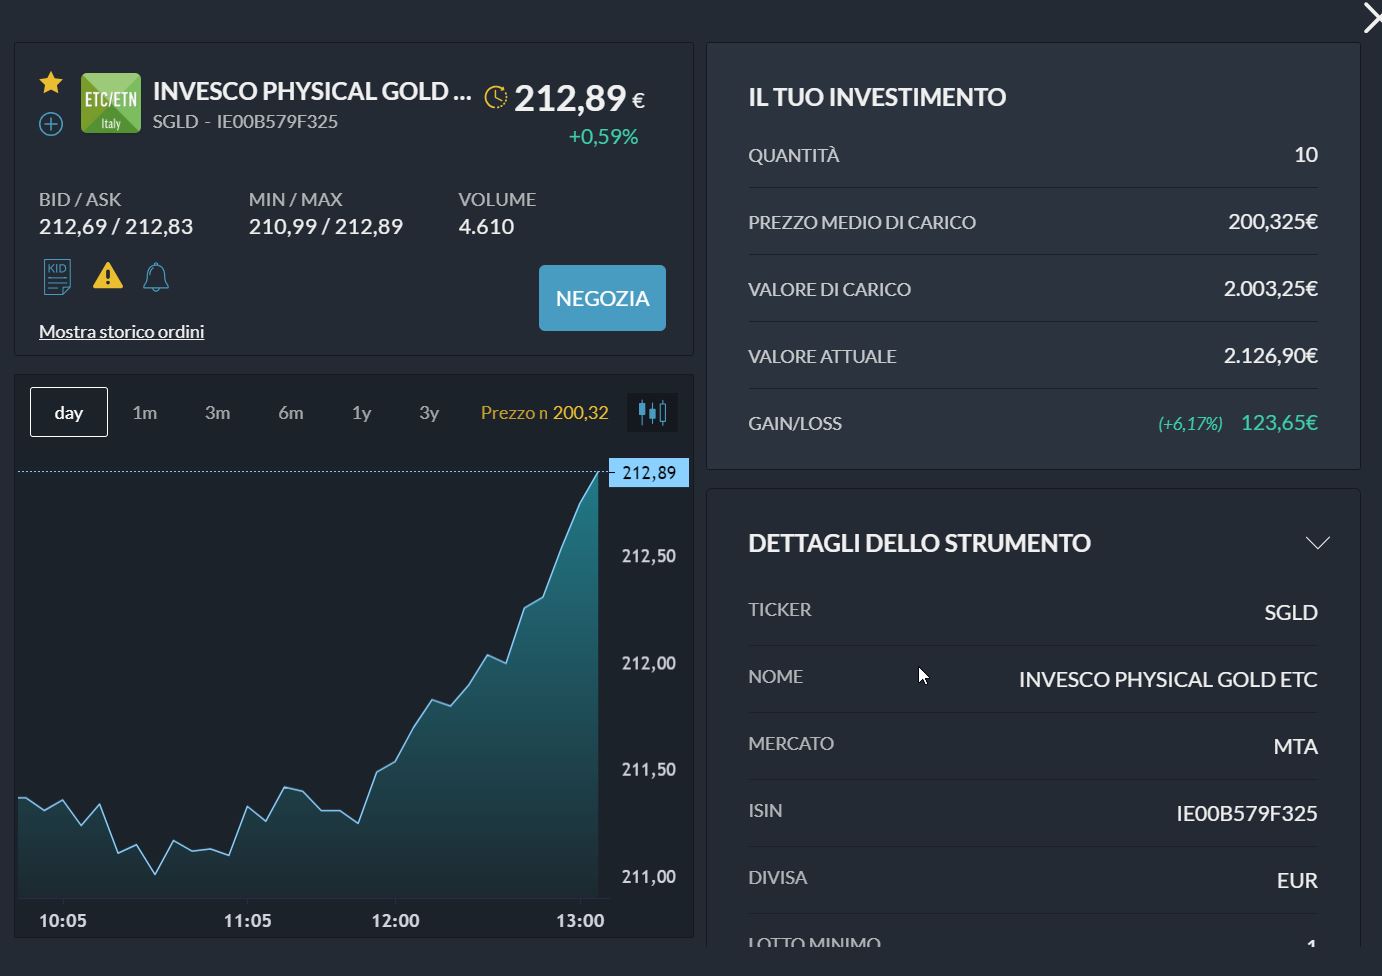Click min/max value 210,99 / 212,89

[326, 226]
